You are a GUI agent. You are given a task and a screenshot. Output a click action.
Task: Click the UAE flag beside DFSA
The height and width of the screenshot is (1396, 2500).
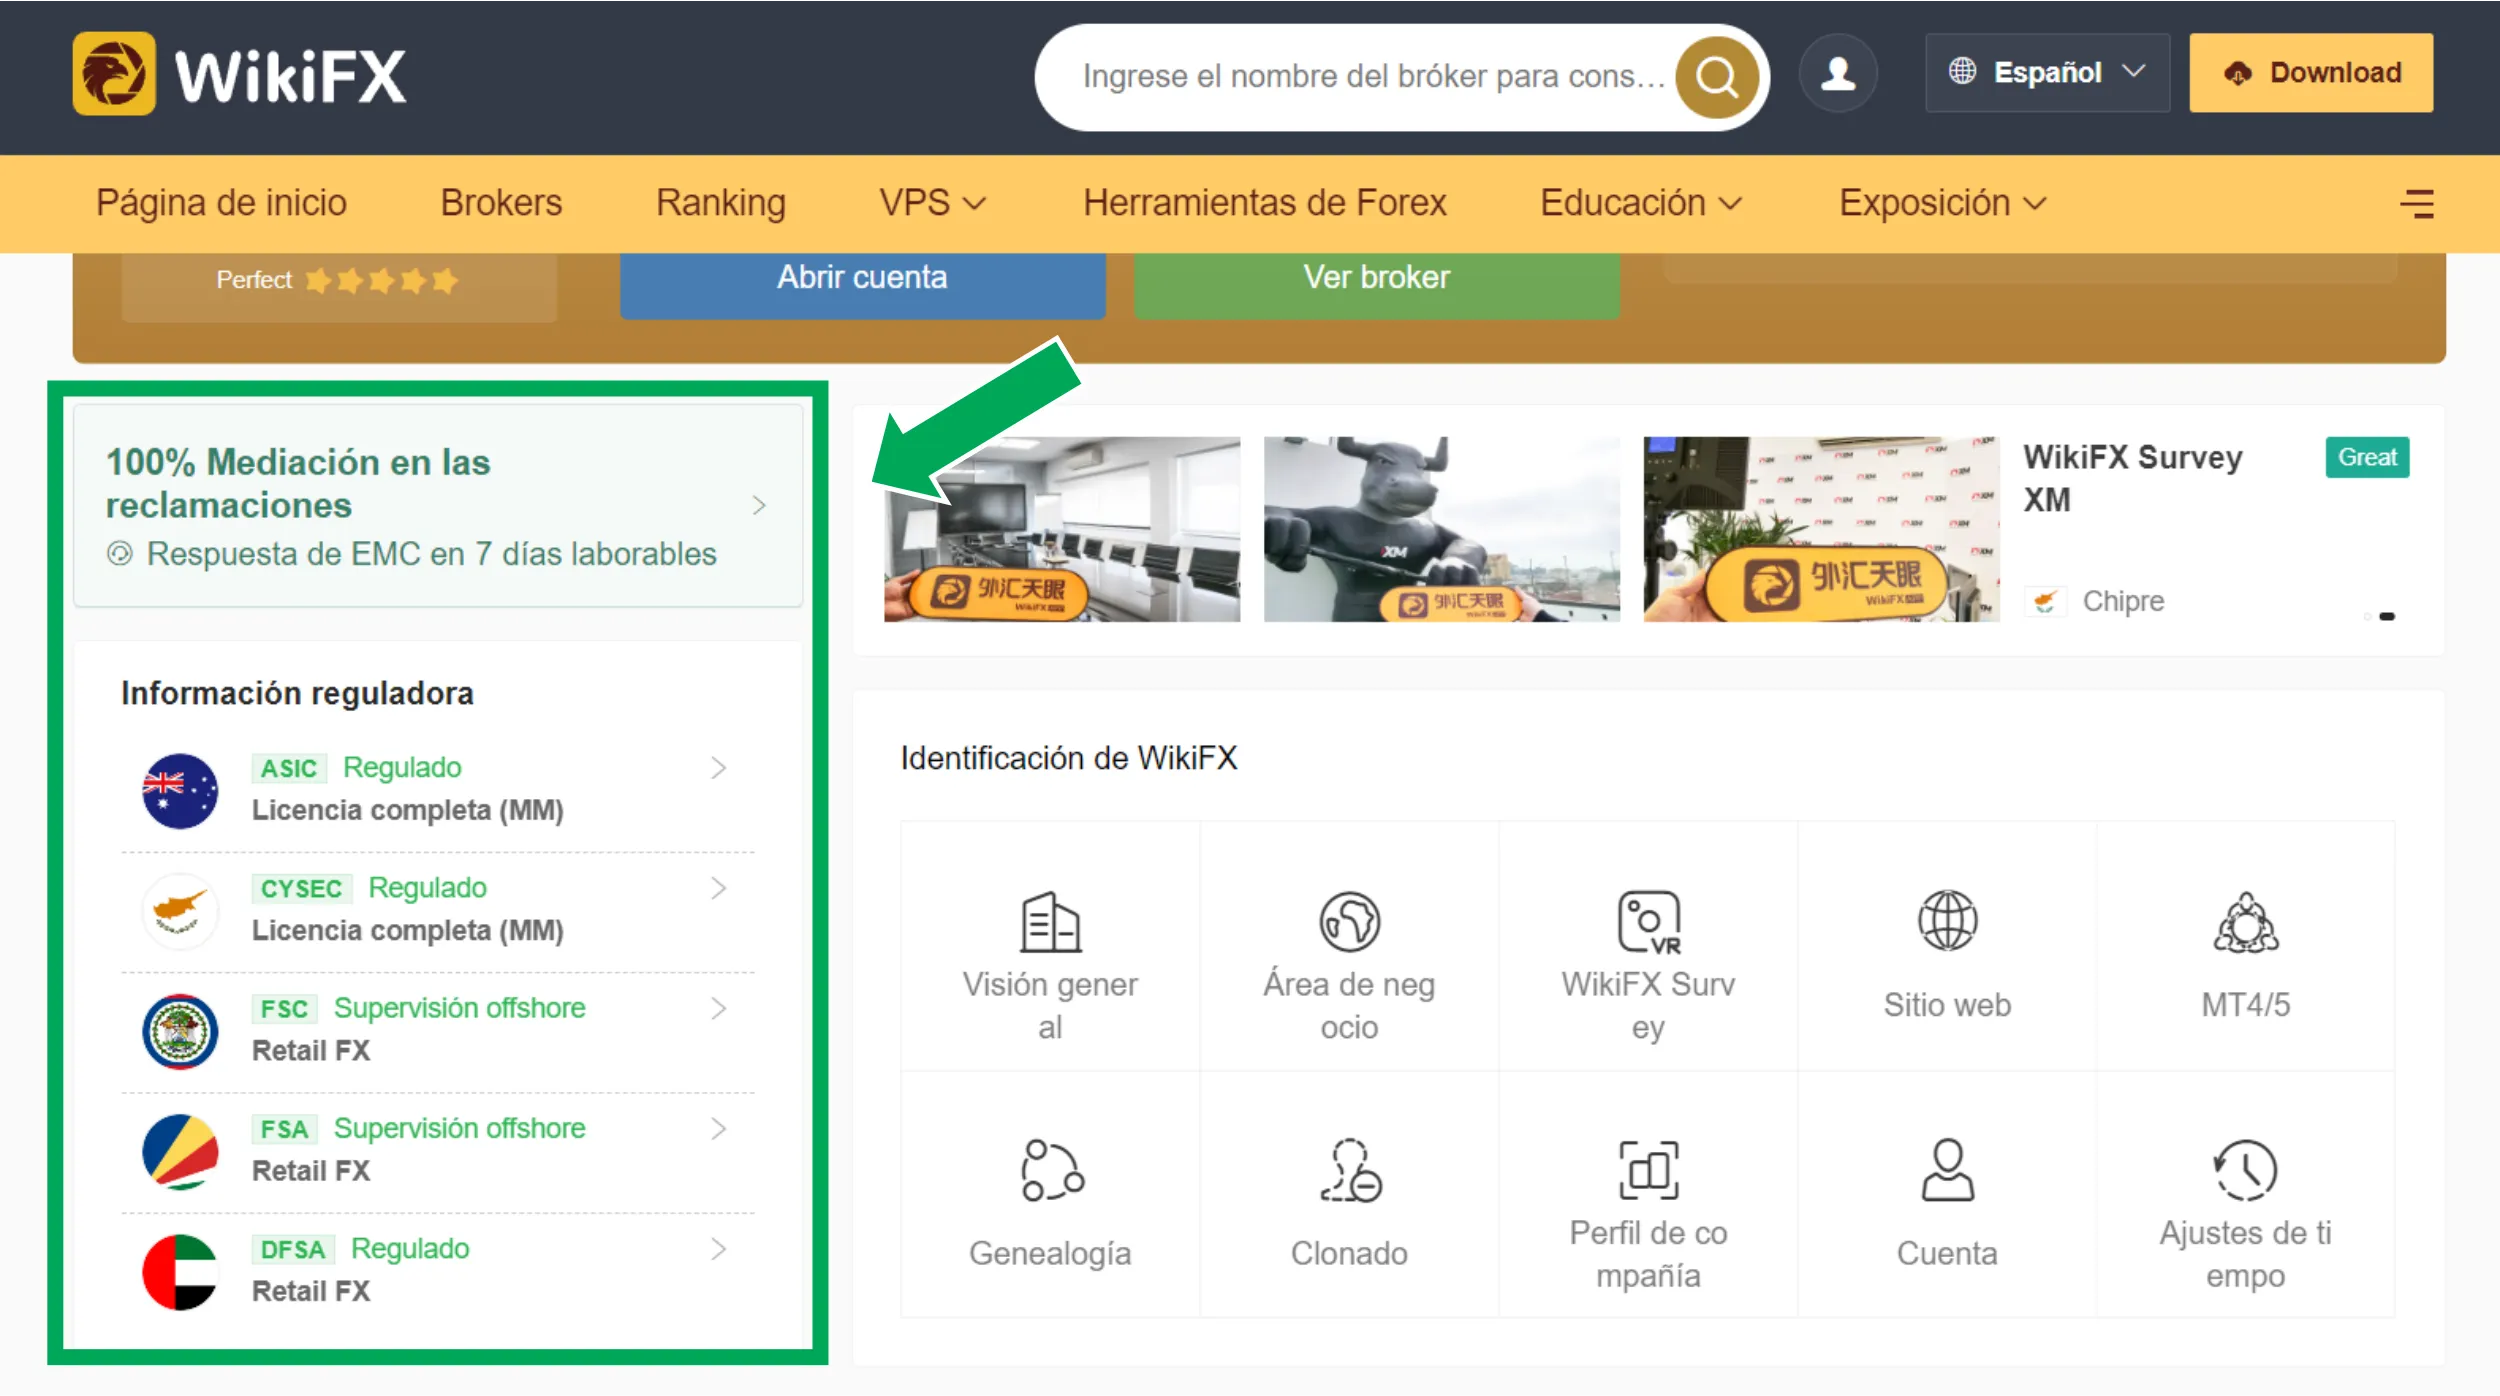tap(180, 1272)
